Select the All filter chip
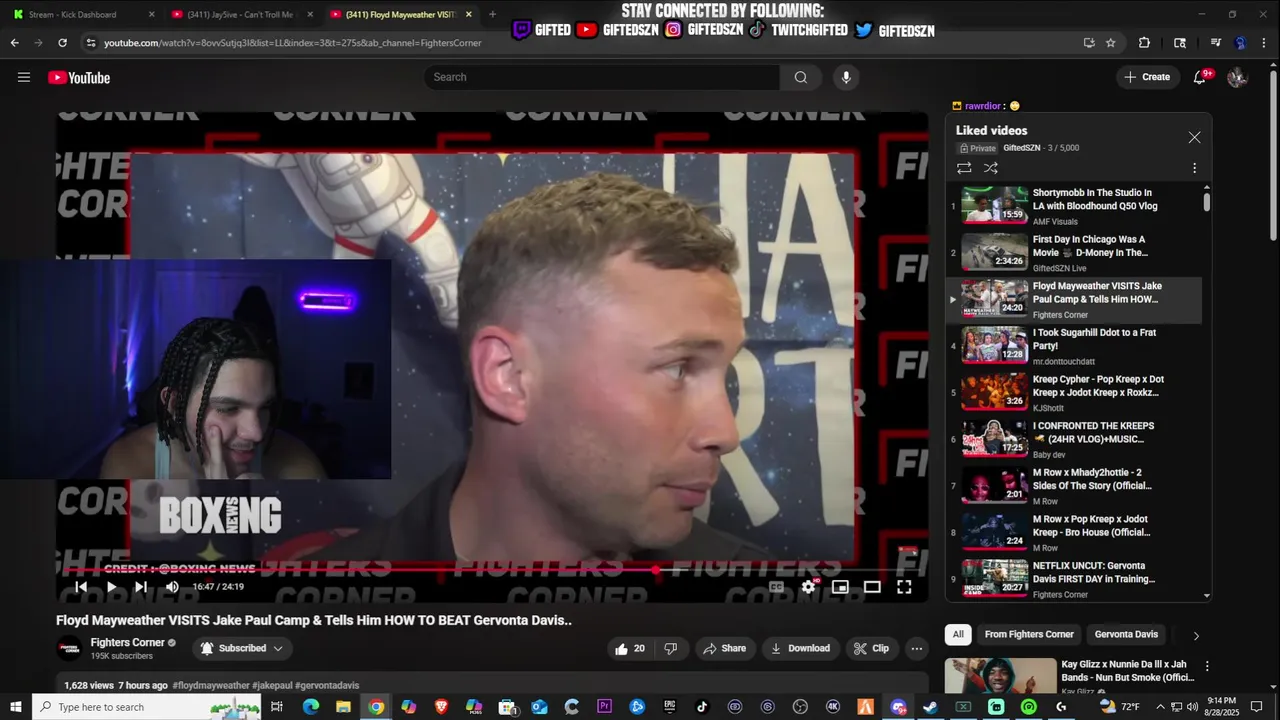Image resolution: width=1280 pixels, height=720 pixels. (958, 634)
